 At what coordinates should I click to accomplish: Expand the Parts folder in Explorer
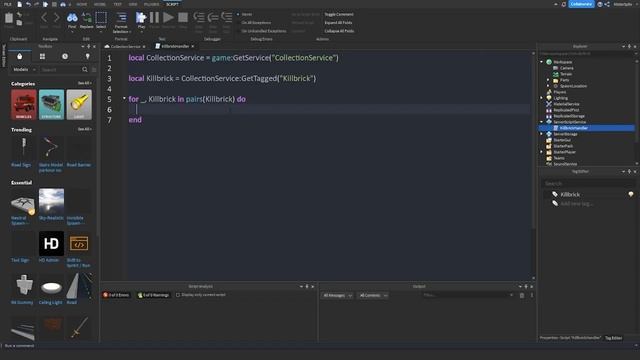click(x=548, y=80)
